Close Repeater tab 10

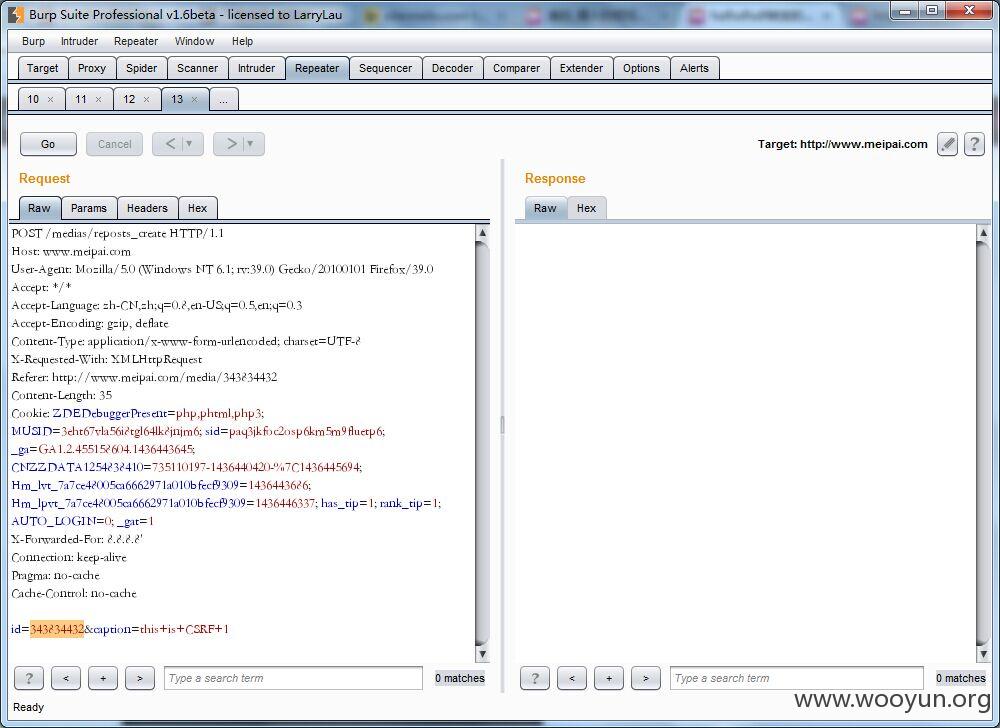[50, 99]
